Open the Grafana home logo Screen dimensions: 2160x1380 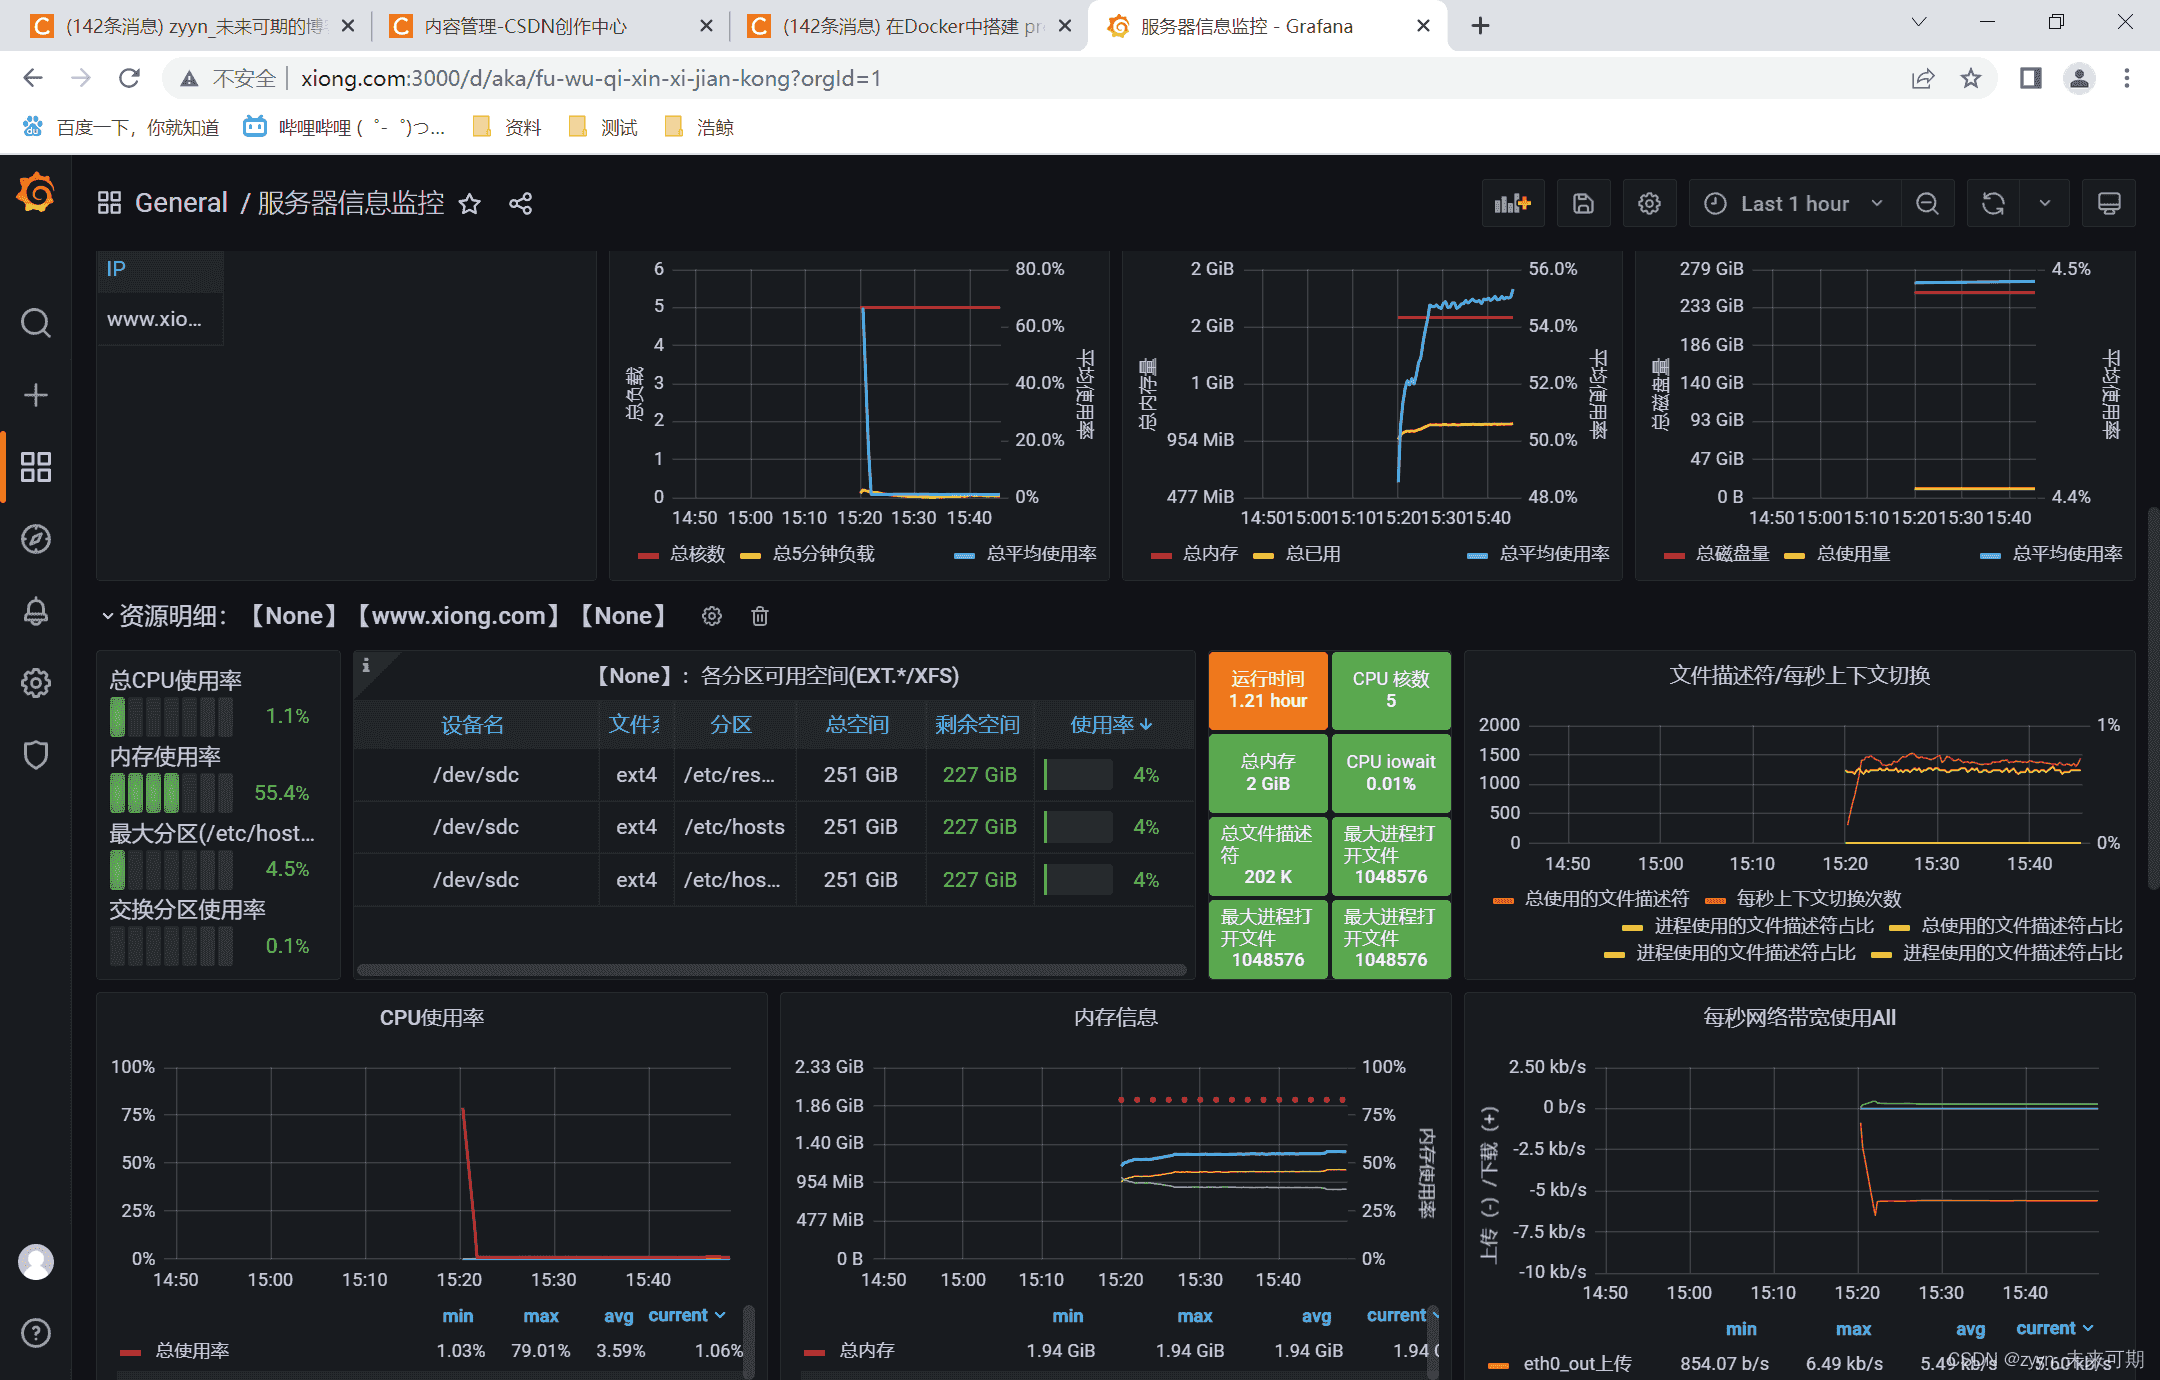coord(36,192)
